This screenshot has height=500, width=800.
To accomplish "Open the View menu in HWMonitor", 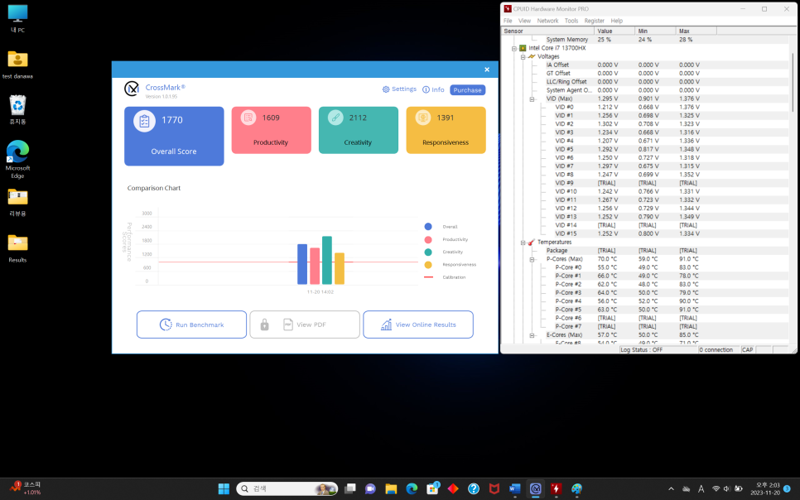I will pyautogui.click(x=524, y=21).
